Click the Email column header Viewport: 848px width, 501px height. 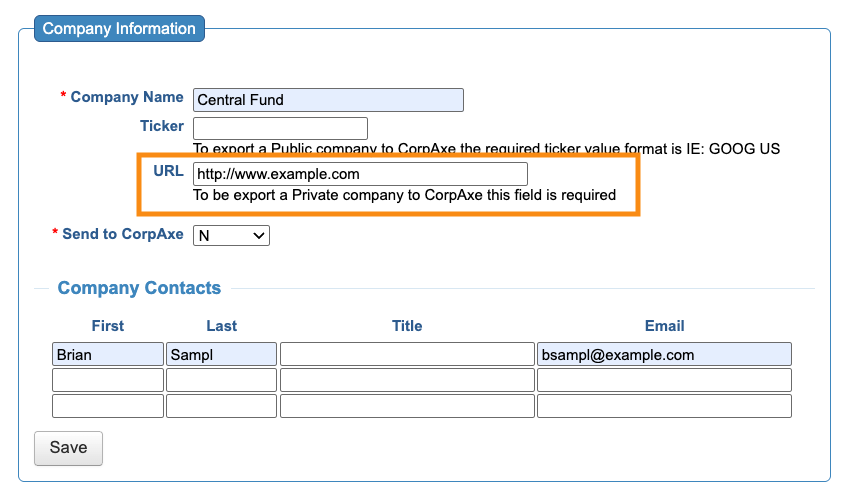point(664,326)
